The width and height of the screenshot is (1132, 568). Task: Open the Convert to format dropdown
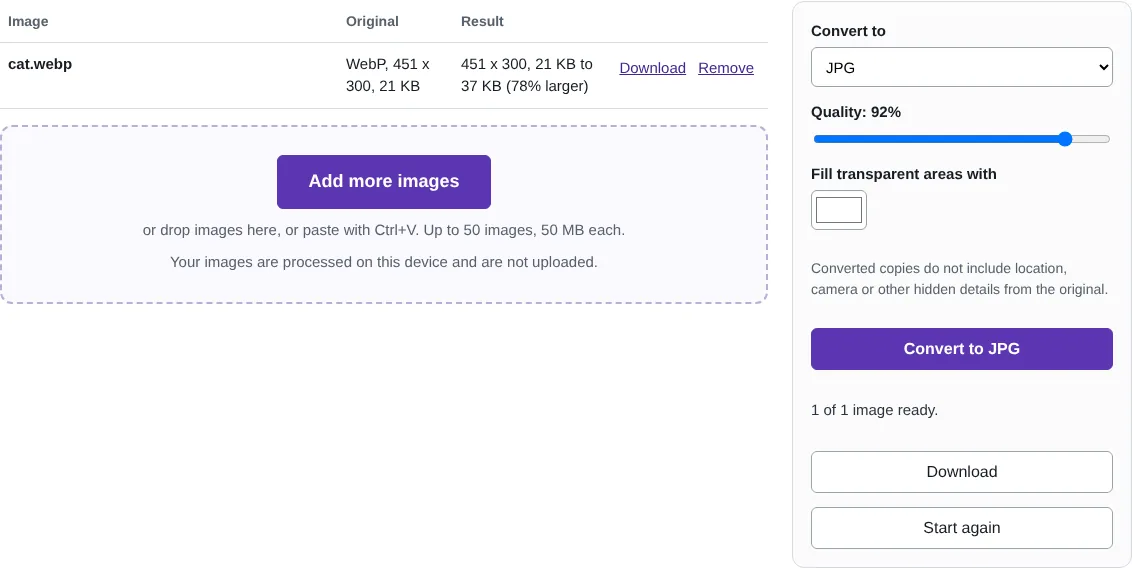click(x=961, y=67)
